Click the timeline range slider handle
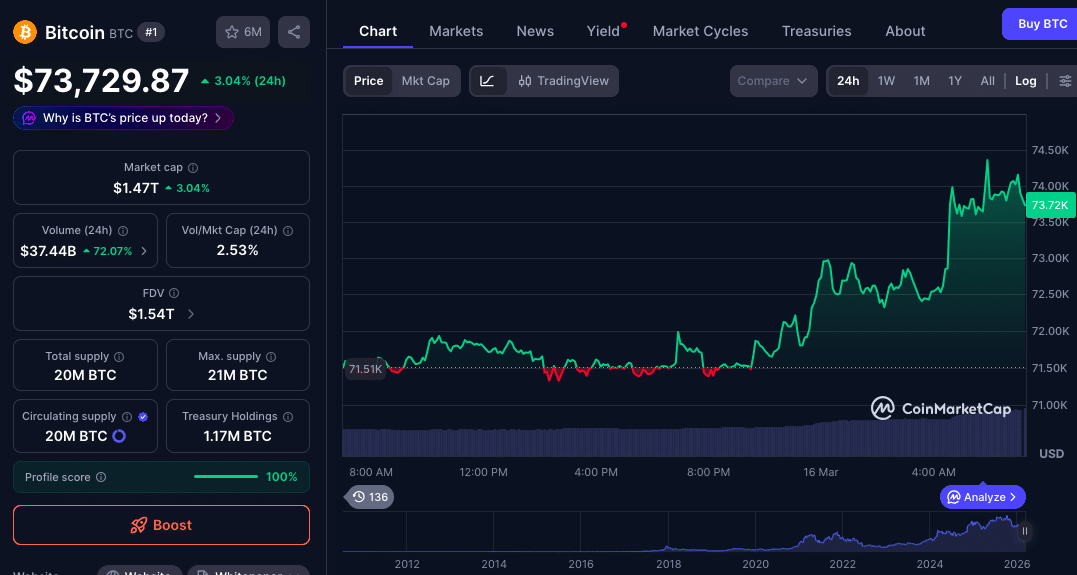 pos(1024,531)
